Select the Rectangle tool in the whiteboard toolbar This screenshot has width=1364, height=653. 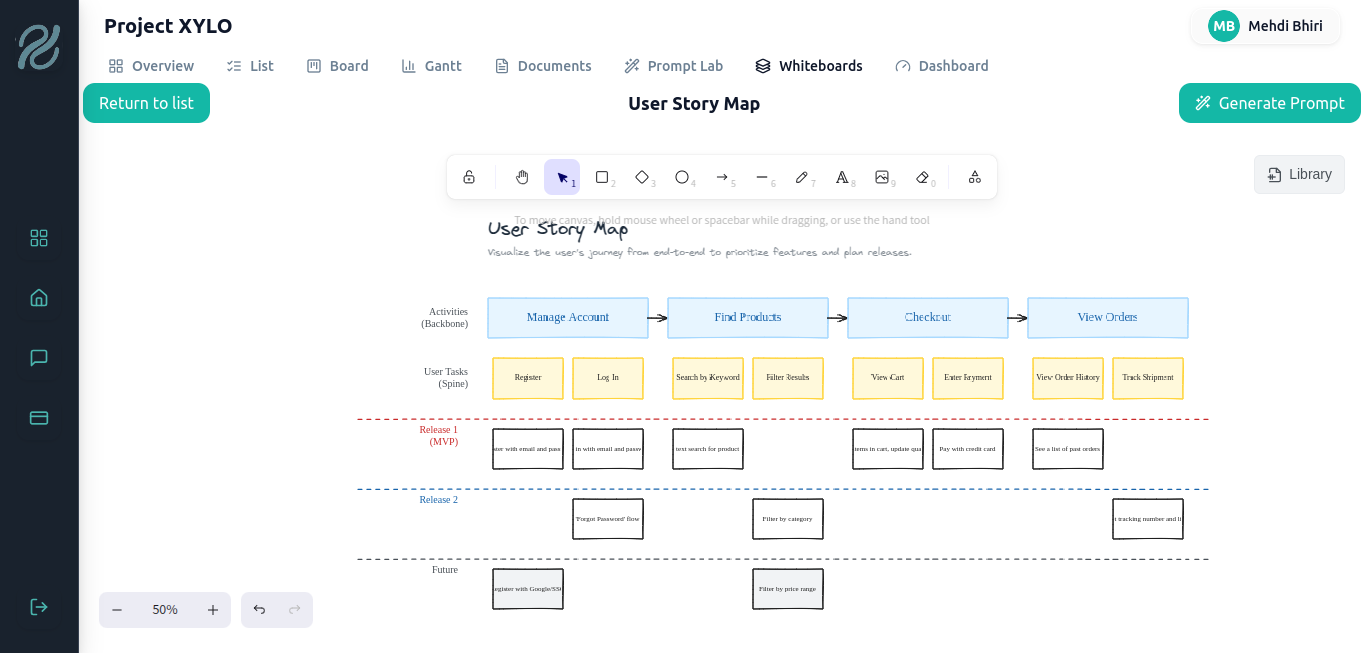[x=602, y=177]
